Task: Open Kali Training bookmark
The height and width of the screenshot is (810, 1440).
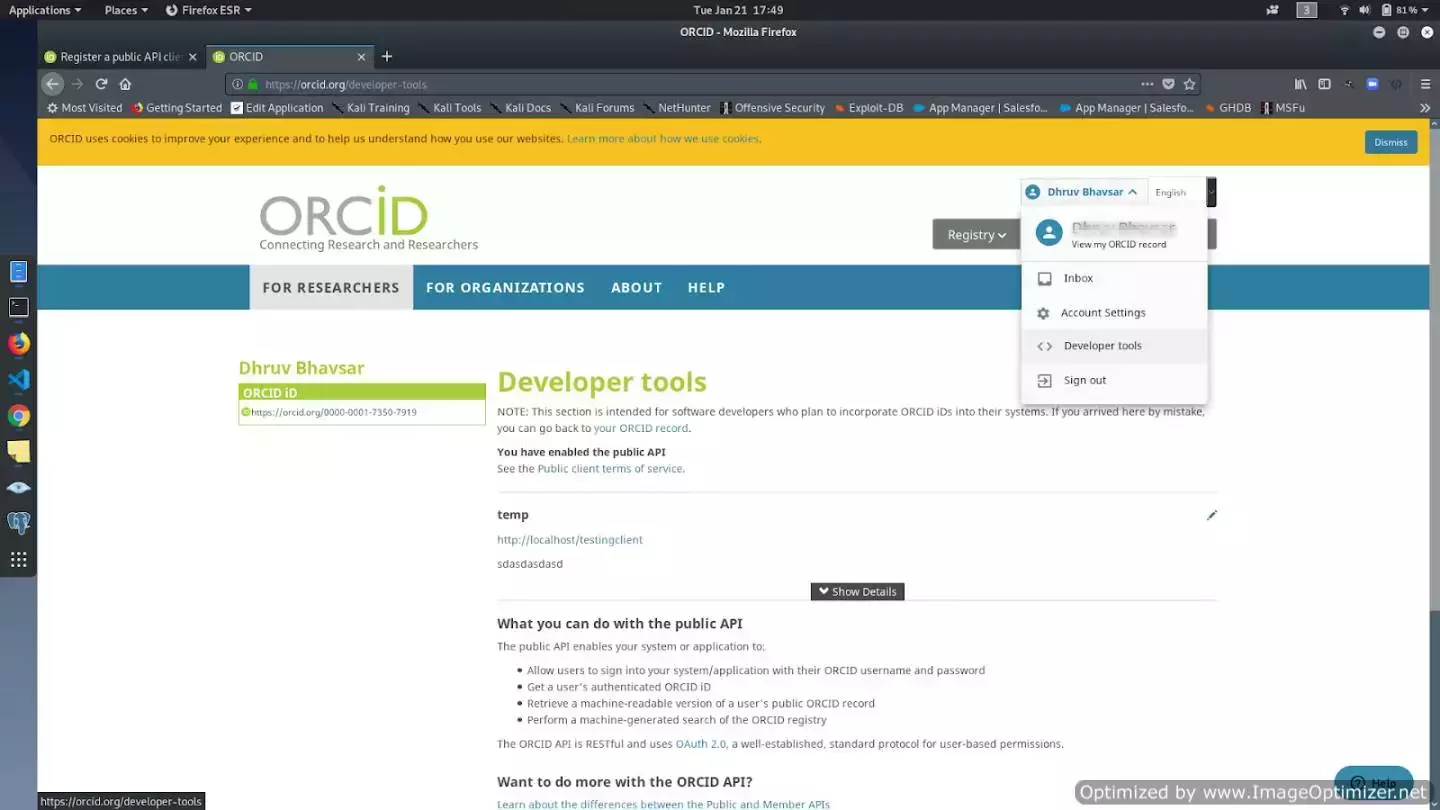Action: click(371, 108)
